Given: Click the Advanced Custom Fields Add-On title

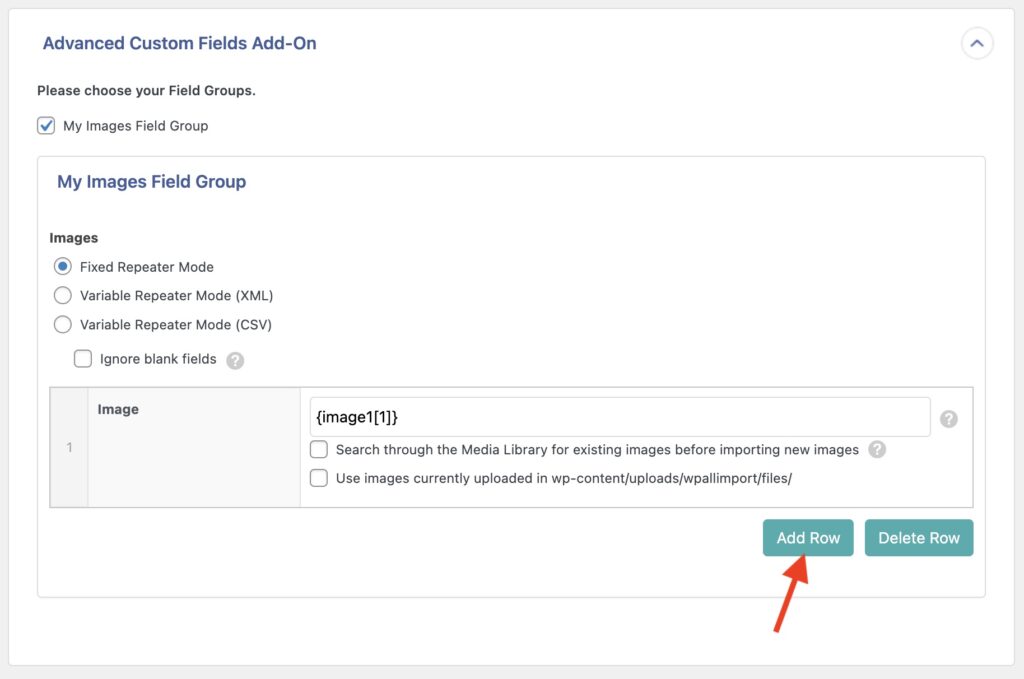Looking at the screenshot, I should pyautogui.click(x=180, y=44).
